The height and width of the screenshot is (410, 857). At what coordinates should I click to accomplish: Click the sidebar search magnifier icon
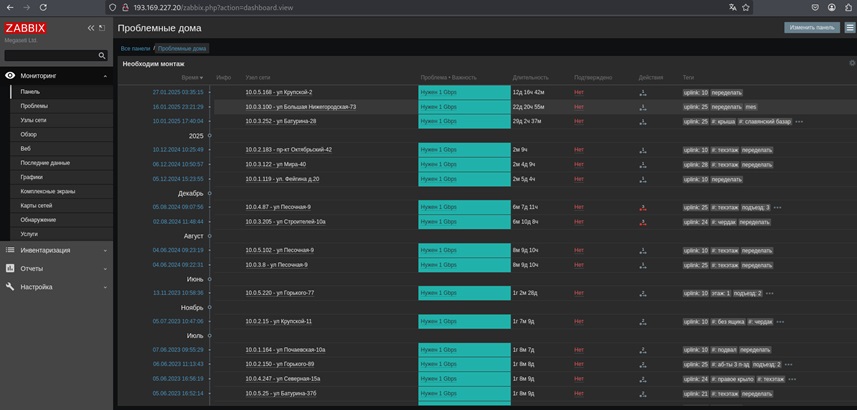[x=102, y=56]
